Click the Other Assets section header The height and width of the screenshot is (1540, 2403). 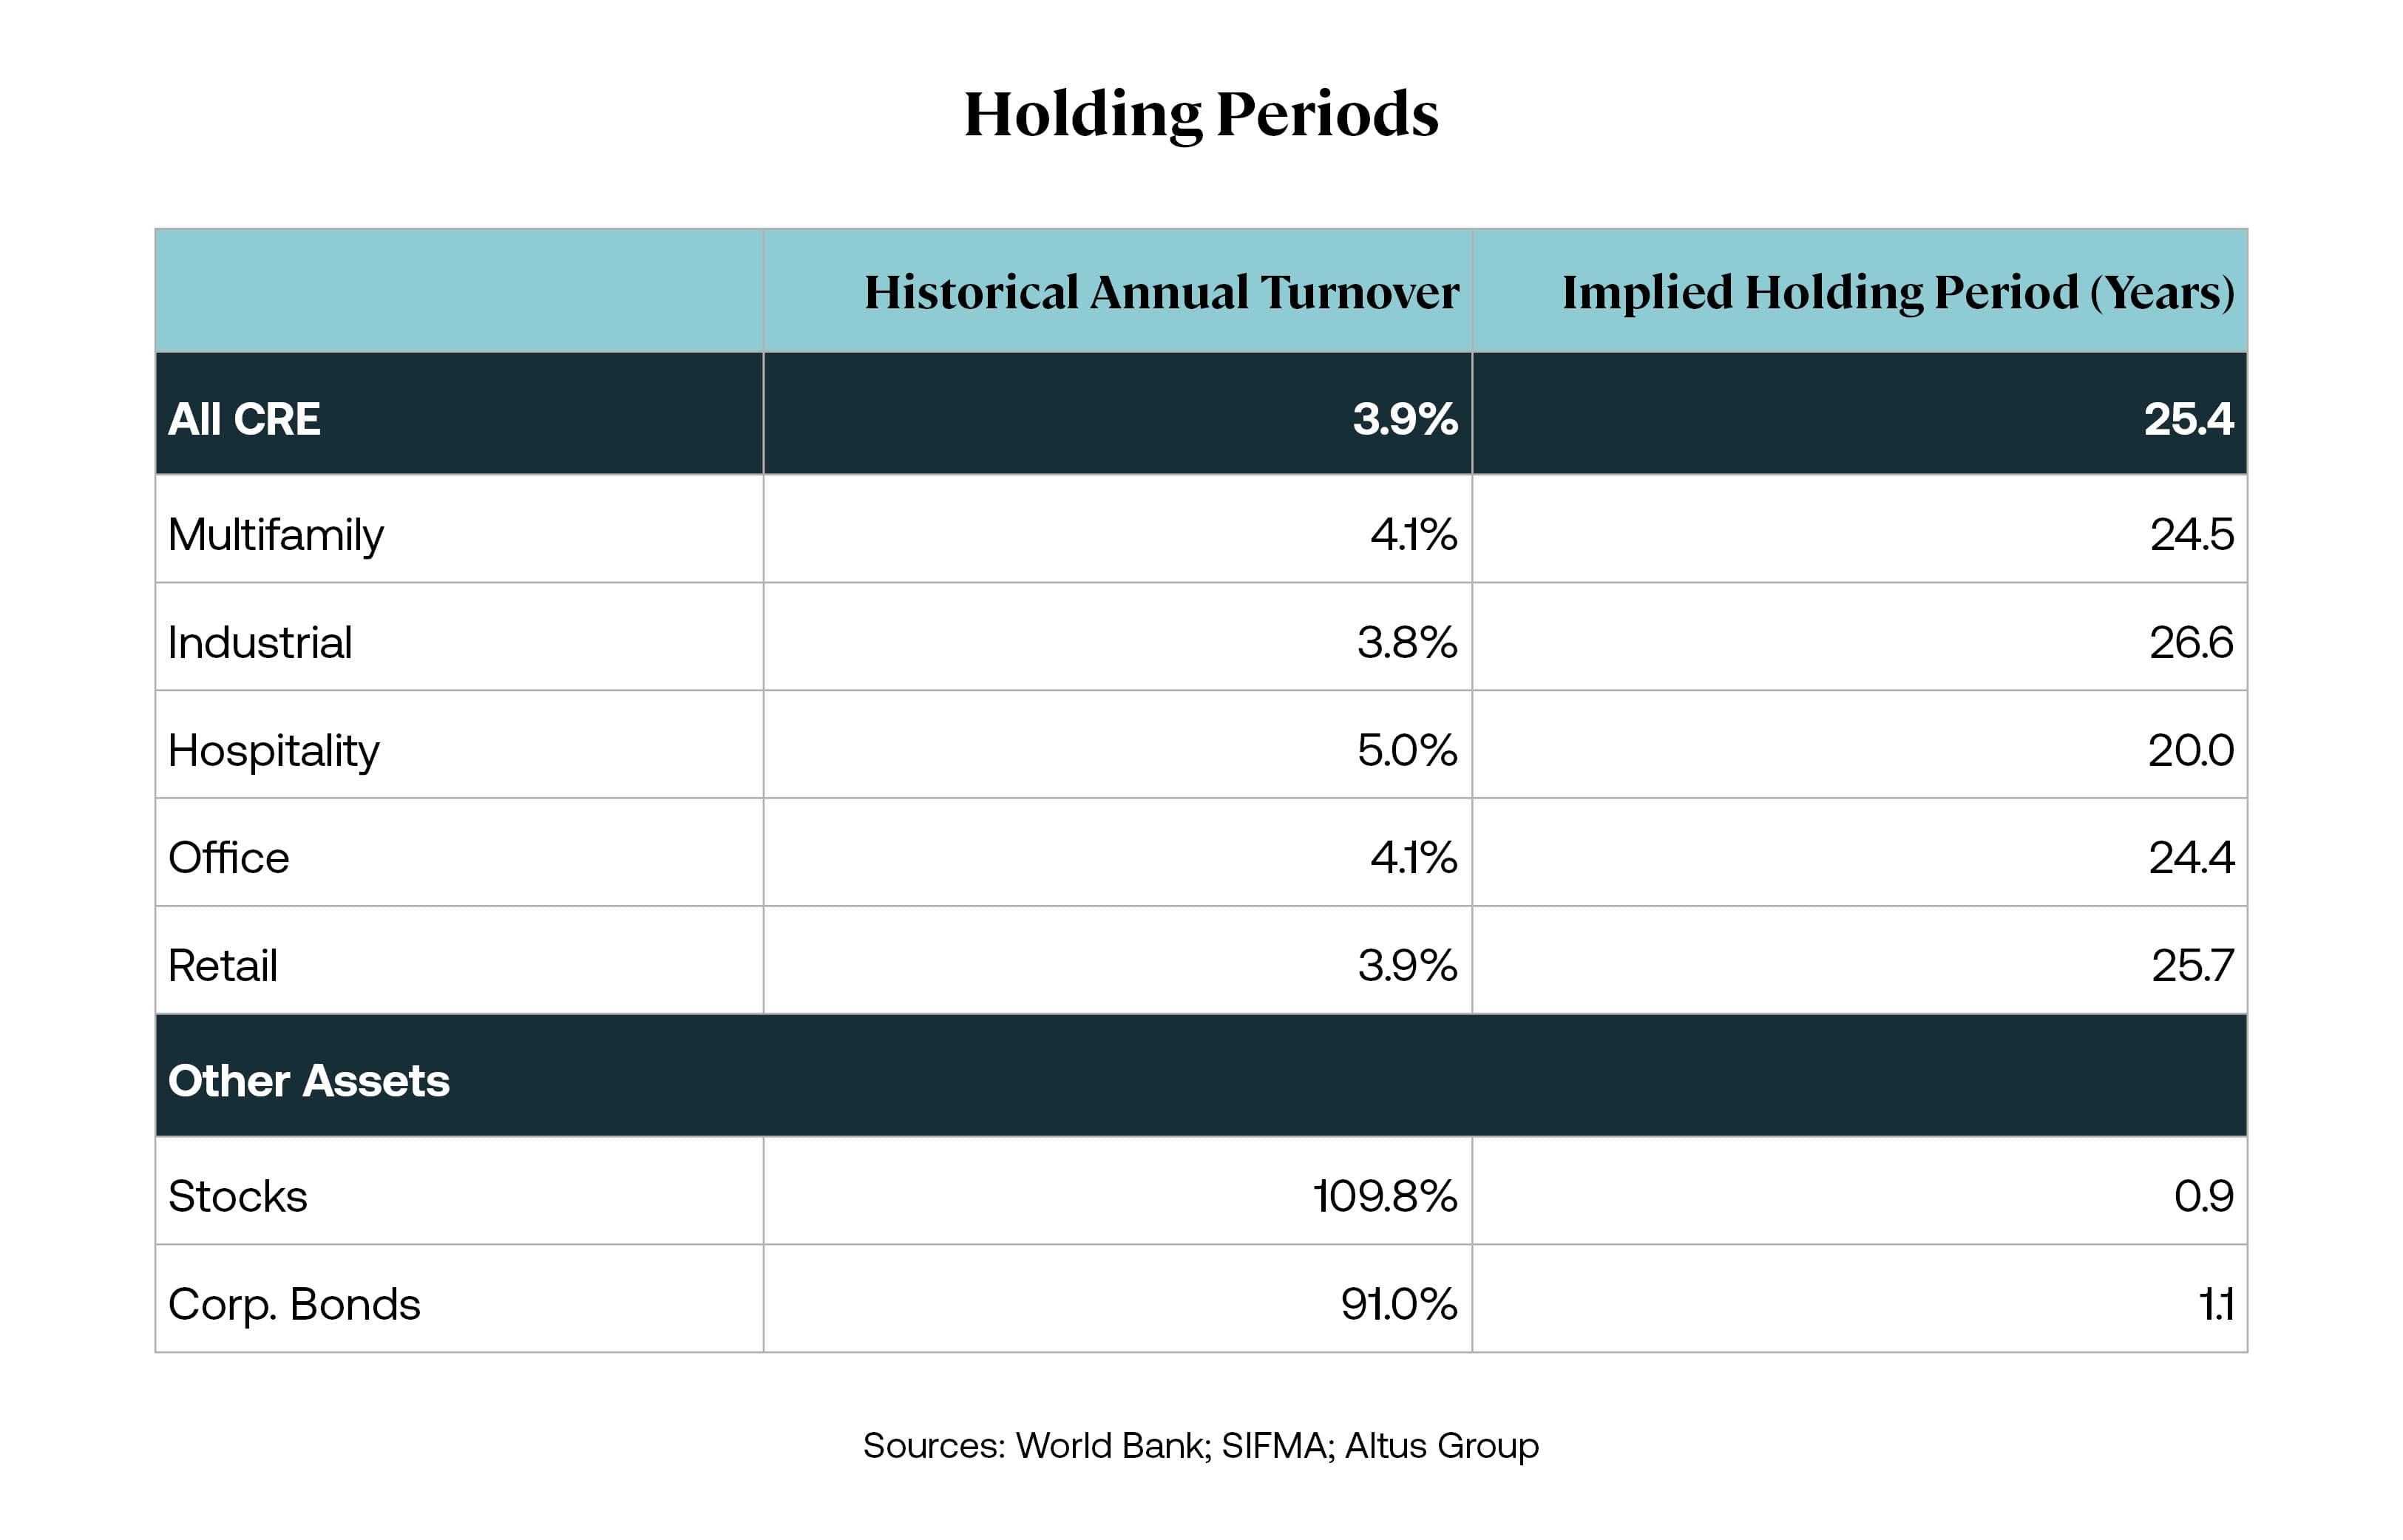[309, 1081]
